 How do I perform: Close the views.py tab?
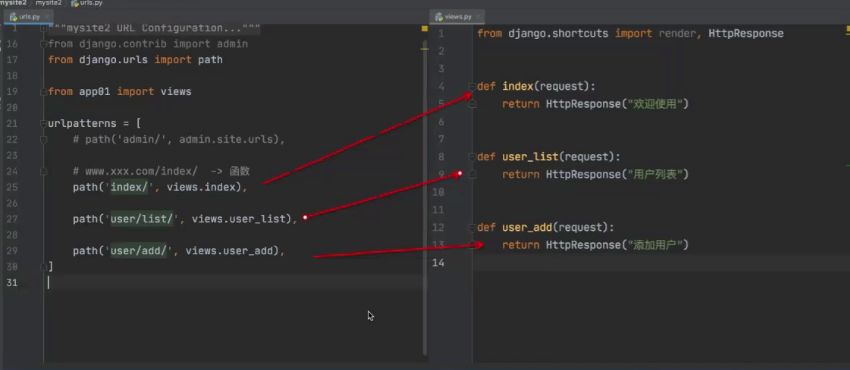tap(478, 17)
